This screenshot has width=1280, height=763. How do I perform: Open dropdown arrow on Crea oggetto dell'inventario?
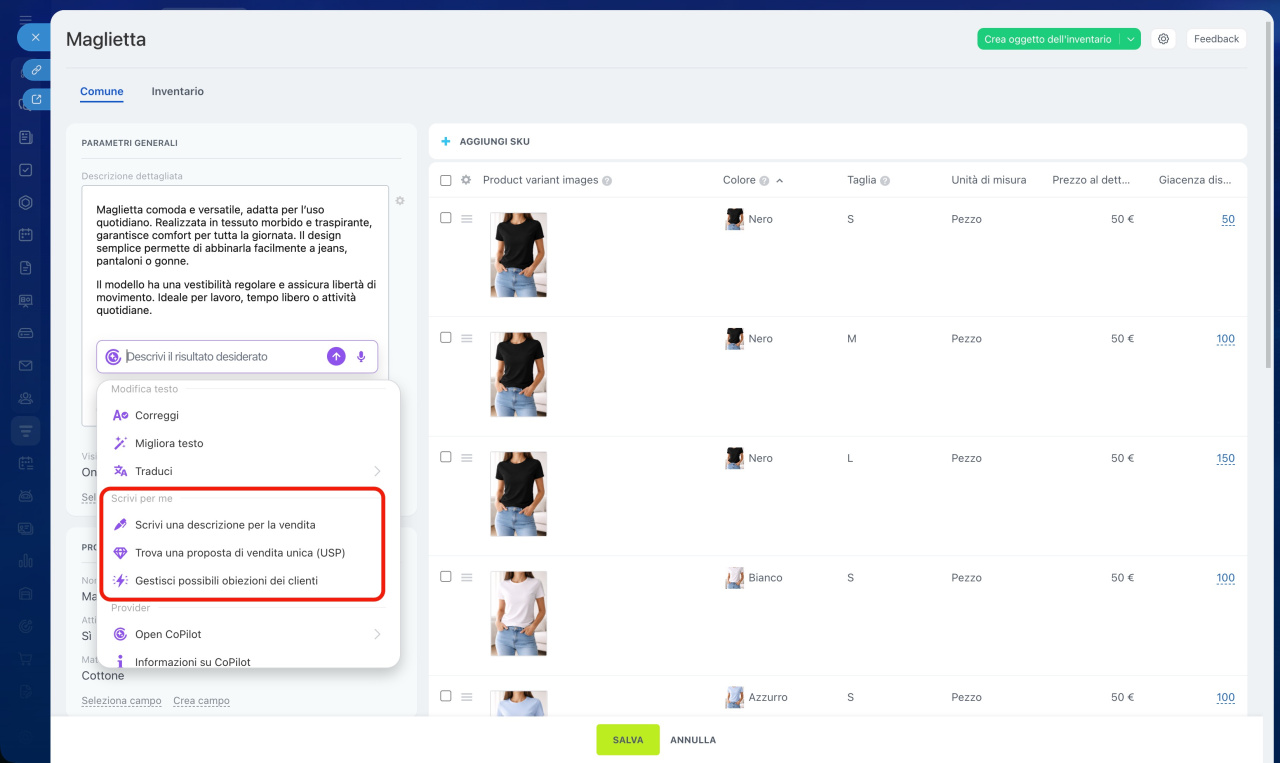click(1130, 39)
